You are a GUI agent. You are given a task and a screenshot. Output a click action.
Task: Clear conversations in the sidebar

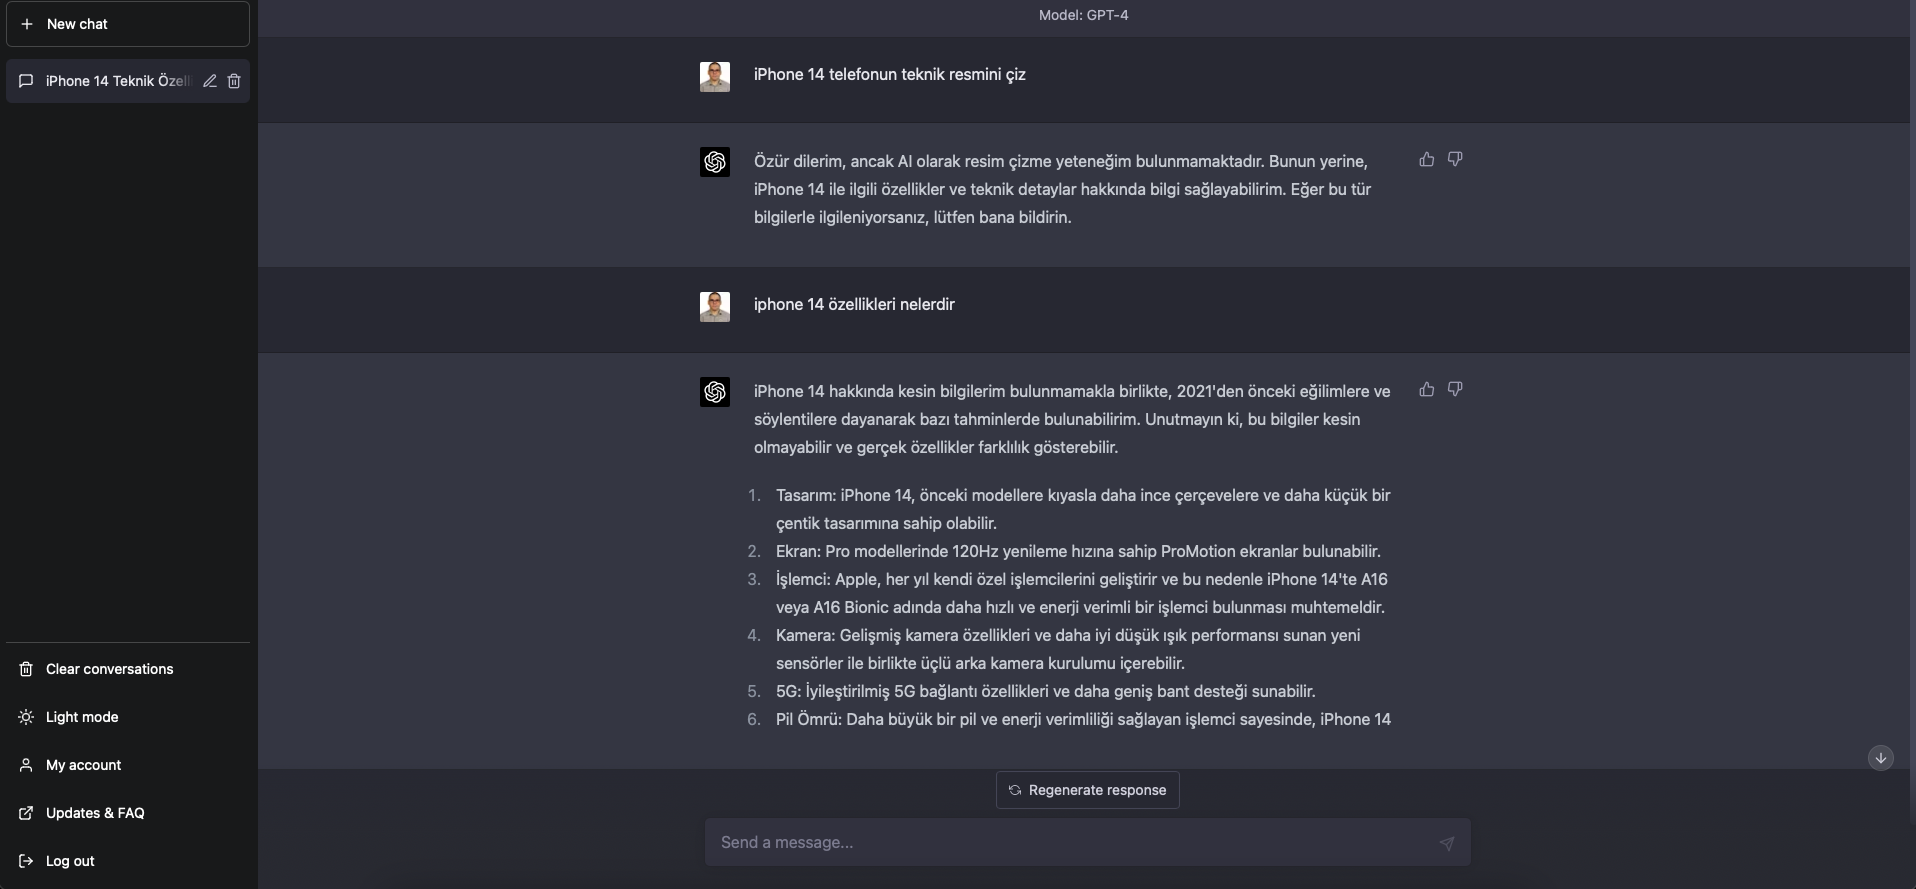128,669
